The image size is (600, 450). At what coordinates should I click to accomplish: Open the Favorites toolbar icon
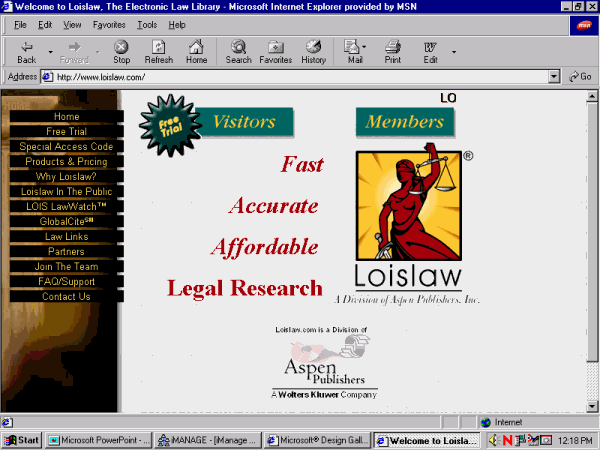275,51
